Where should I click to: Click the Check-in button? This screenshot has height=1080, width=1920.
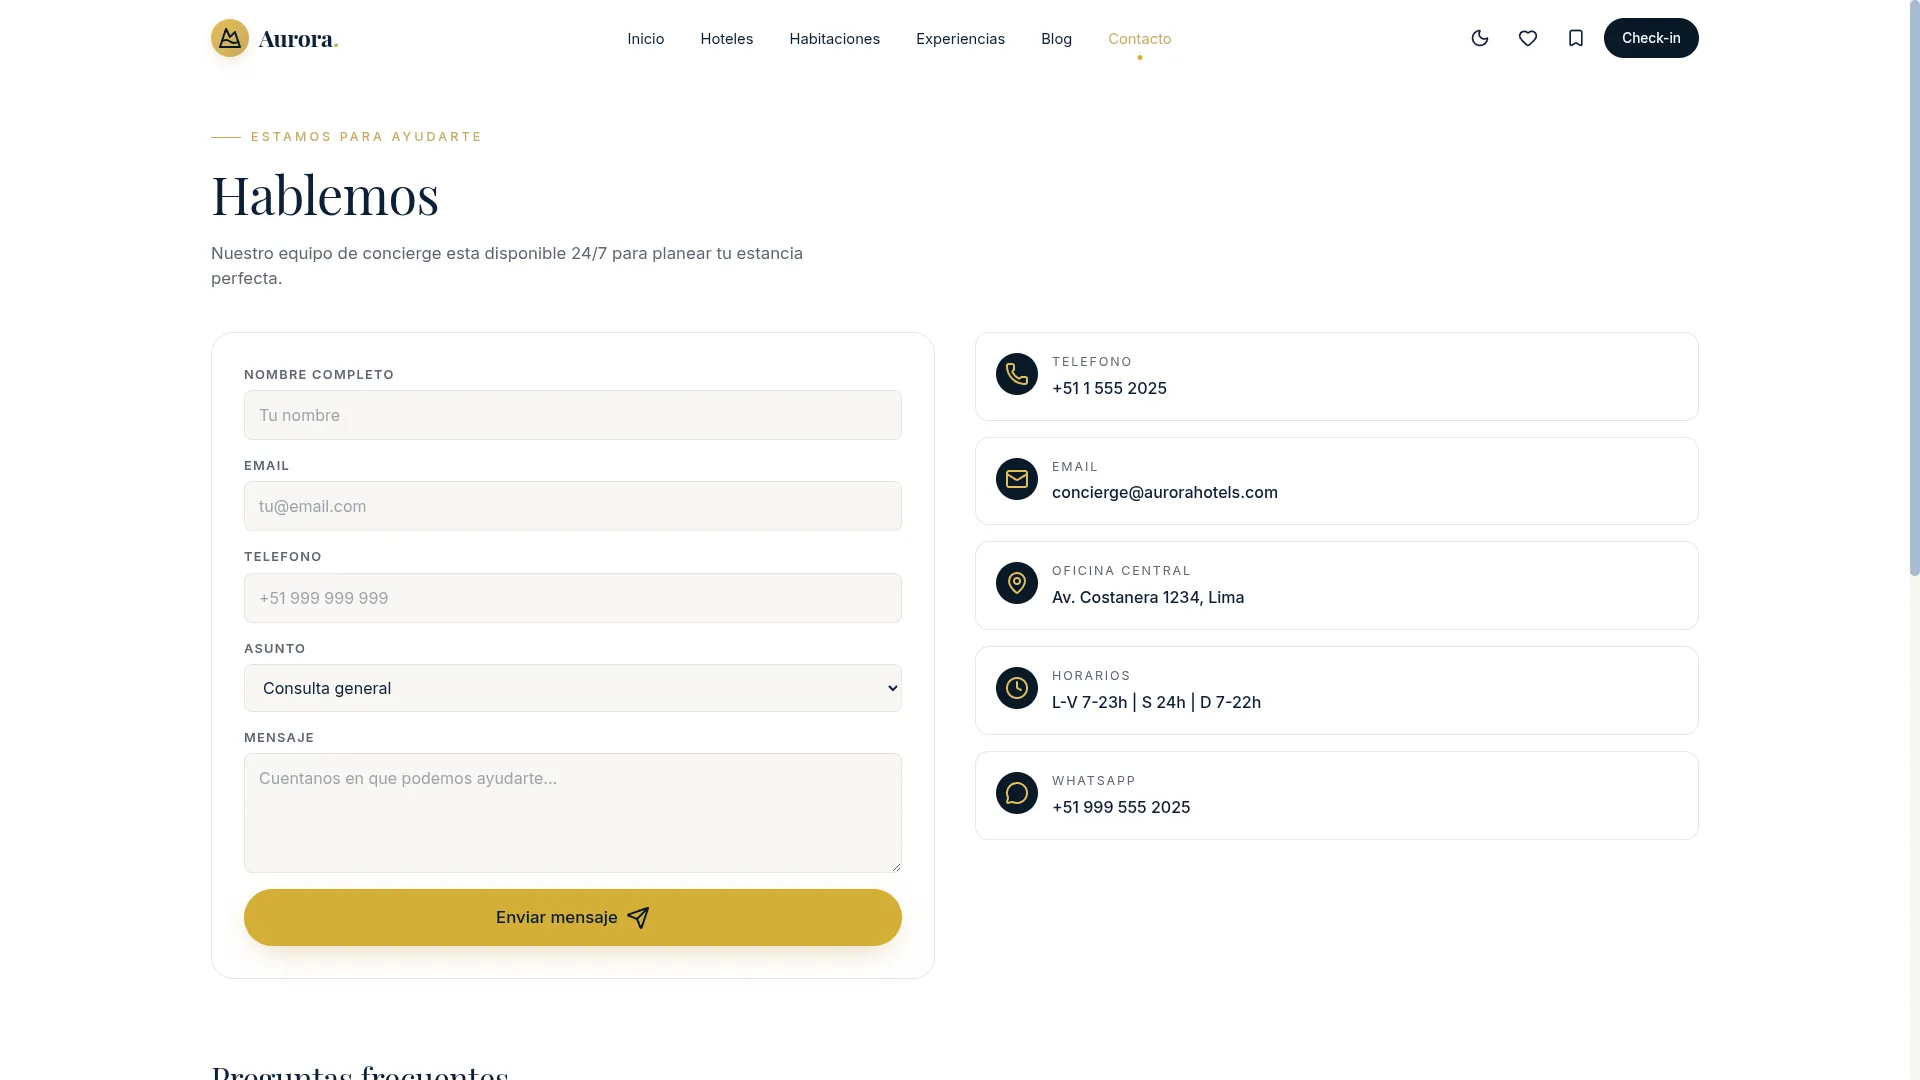1651,38
